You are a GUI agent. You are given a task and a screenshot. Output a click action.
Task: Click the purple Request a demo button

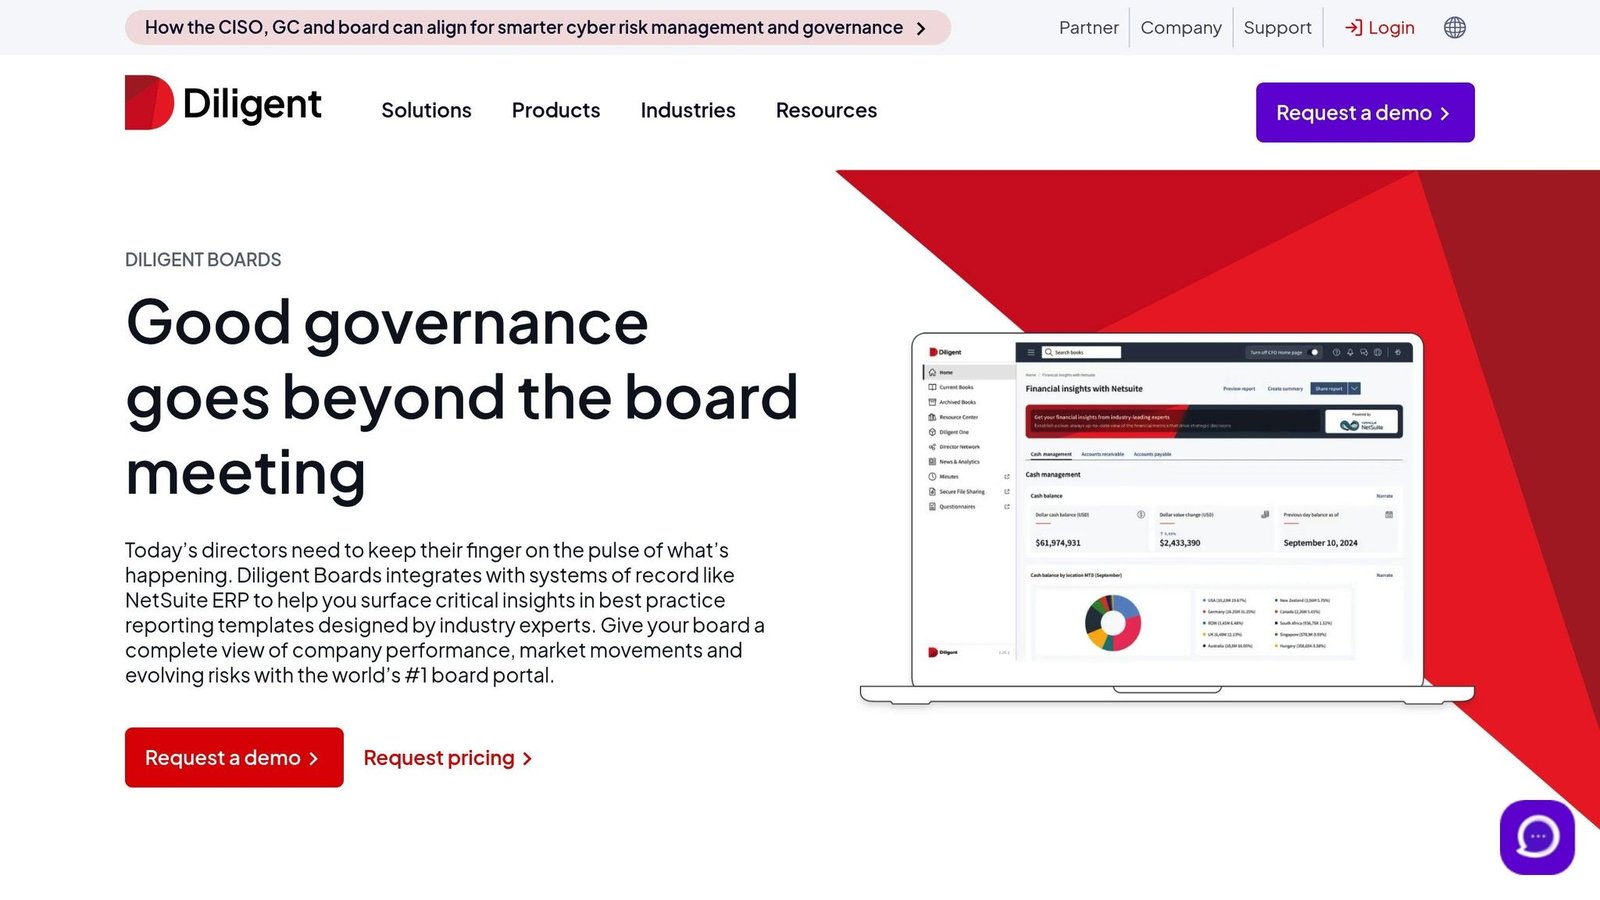(1365, 112)
